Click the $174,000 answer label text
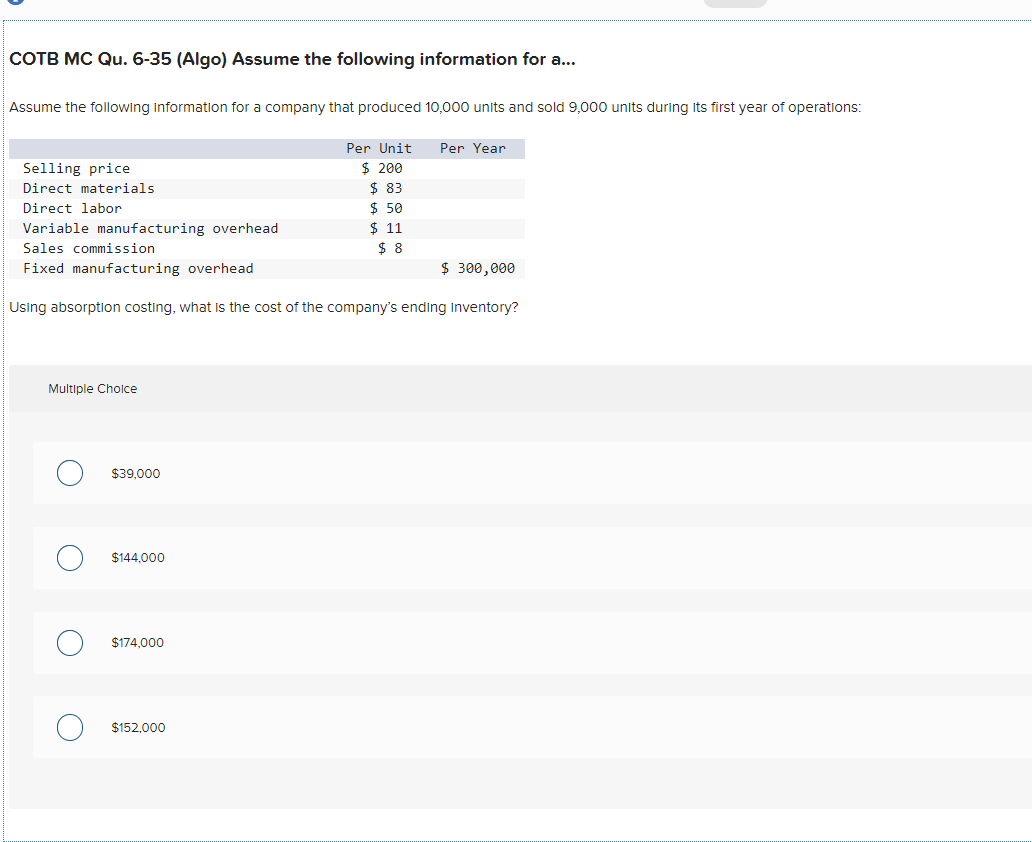 coord(136,642)
